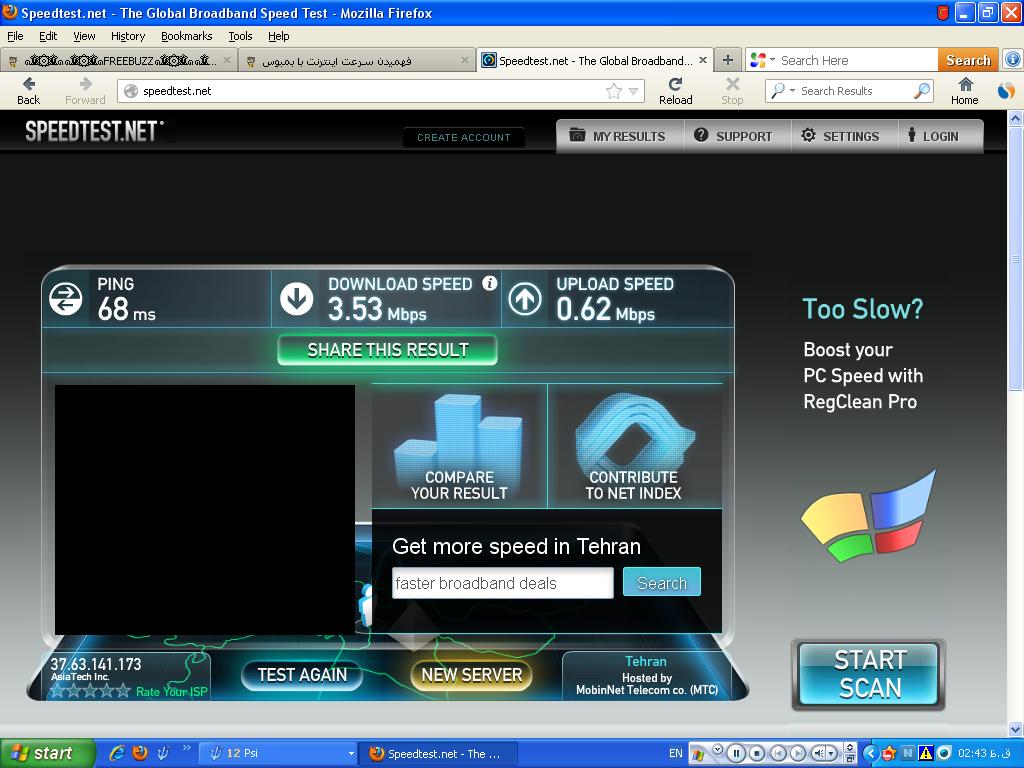Click the ping arrows icon

65,299
